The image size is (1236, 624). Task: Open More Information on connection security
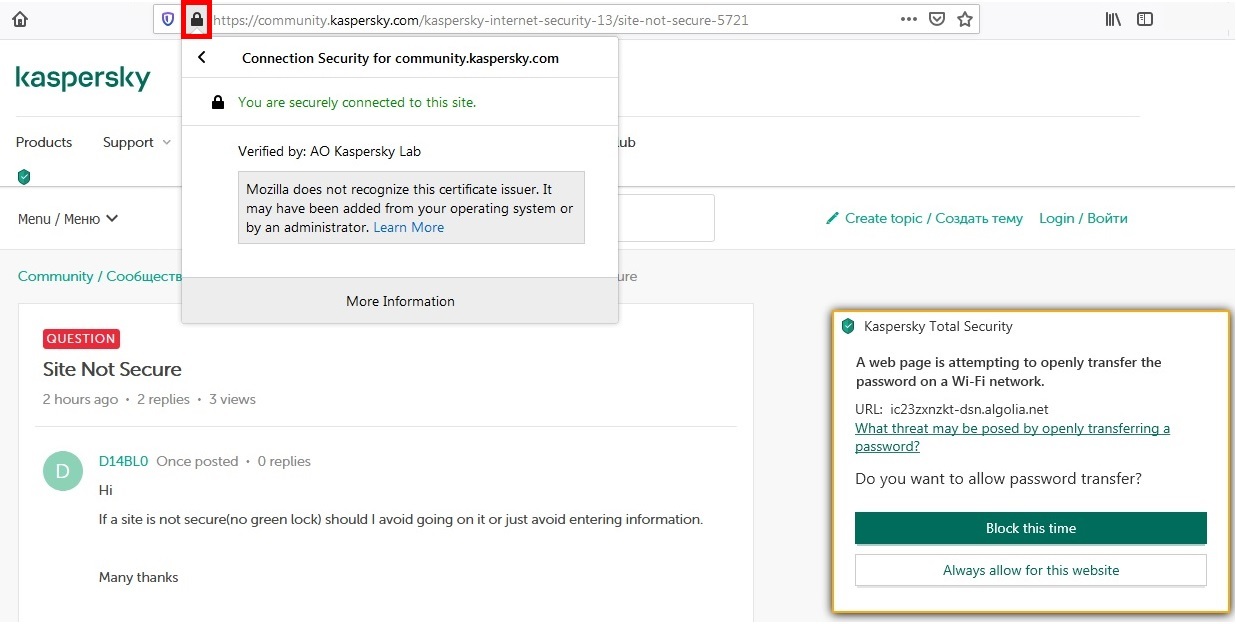tap(400, 301)
